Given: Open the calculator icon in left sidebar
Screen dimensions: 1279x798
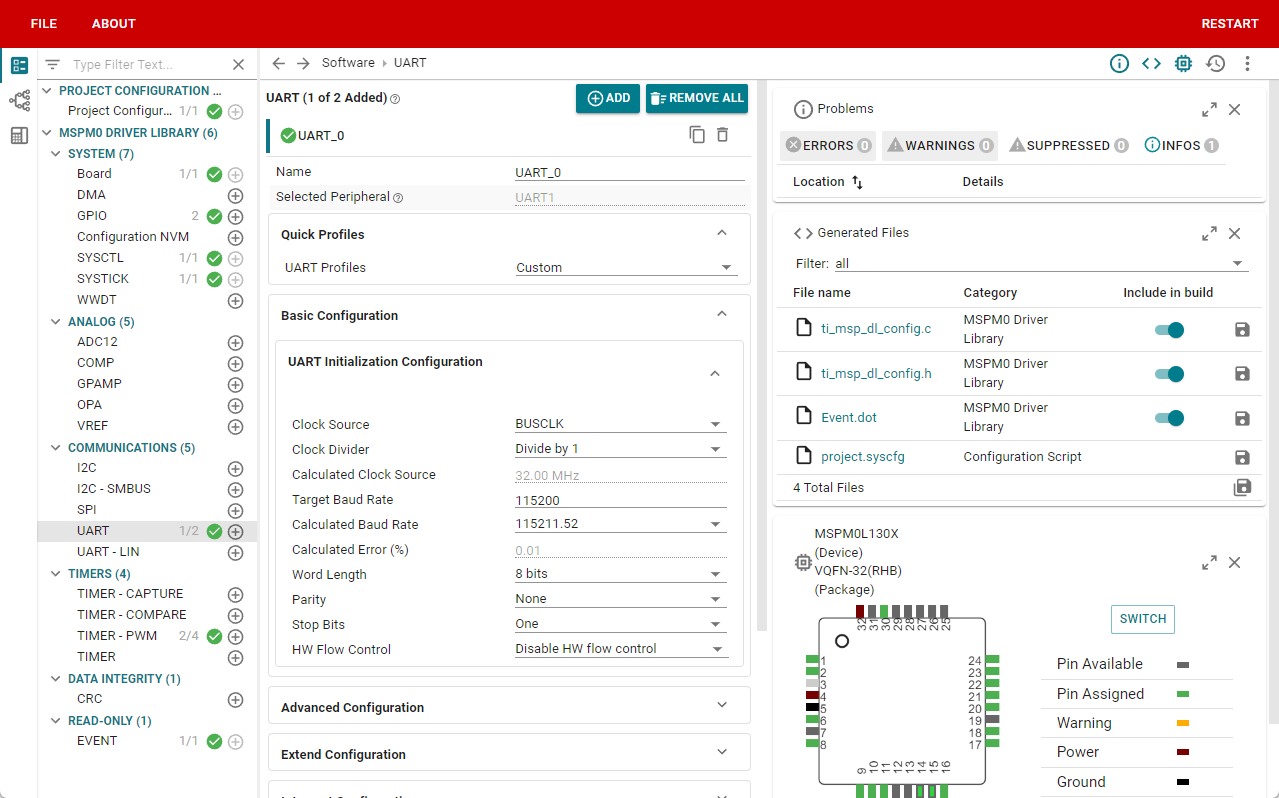Looking at the screenshot, I should tap(19, 136).
